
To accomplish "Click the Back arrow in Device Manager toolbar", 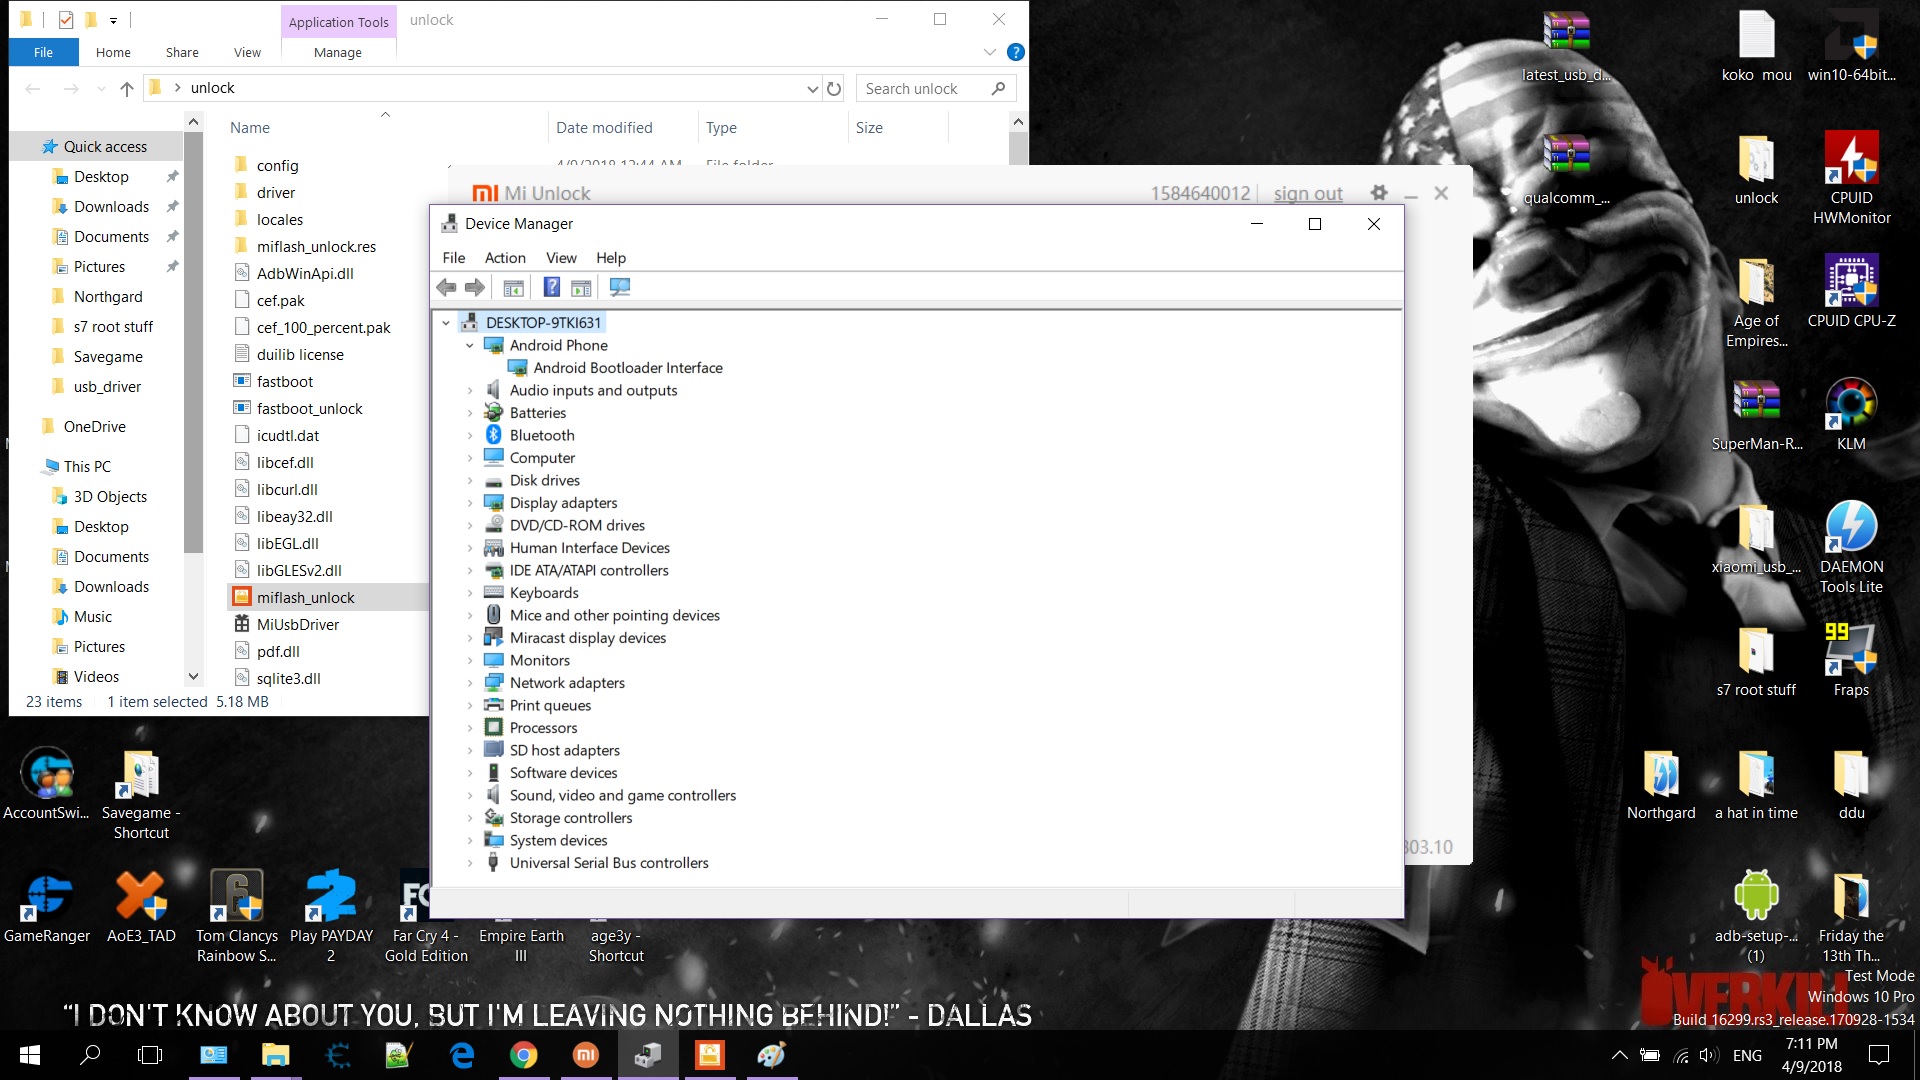I will (x=446, y=288).
